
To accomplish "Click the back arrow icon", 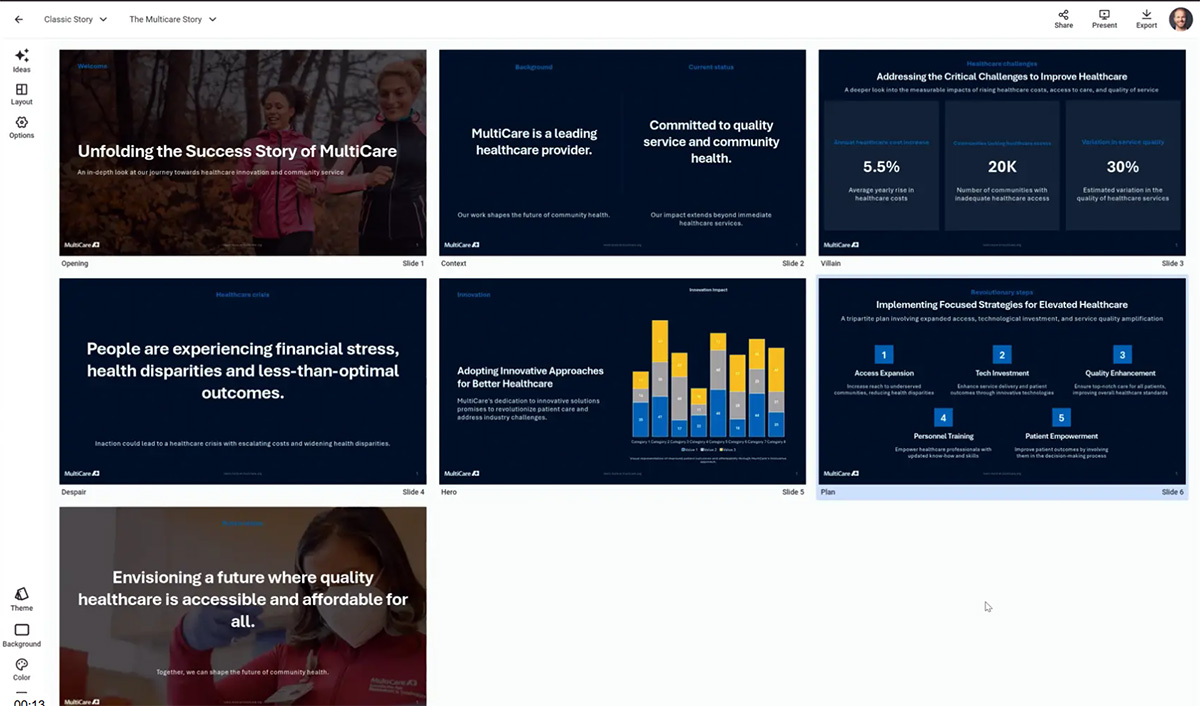I will click(x=19, y=19).
